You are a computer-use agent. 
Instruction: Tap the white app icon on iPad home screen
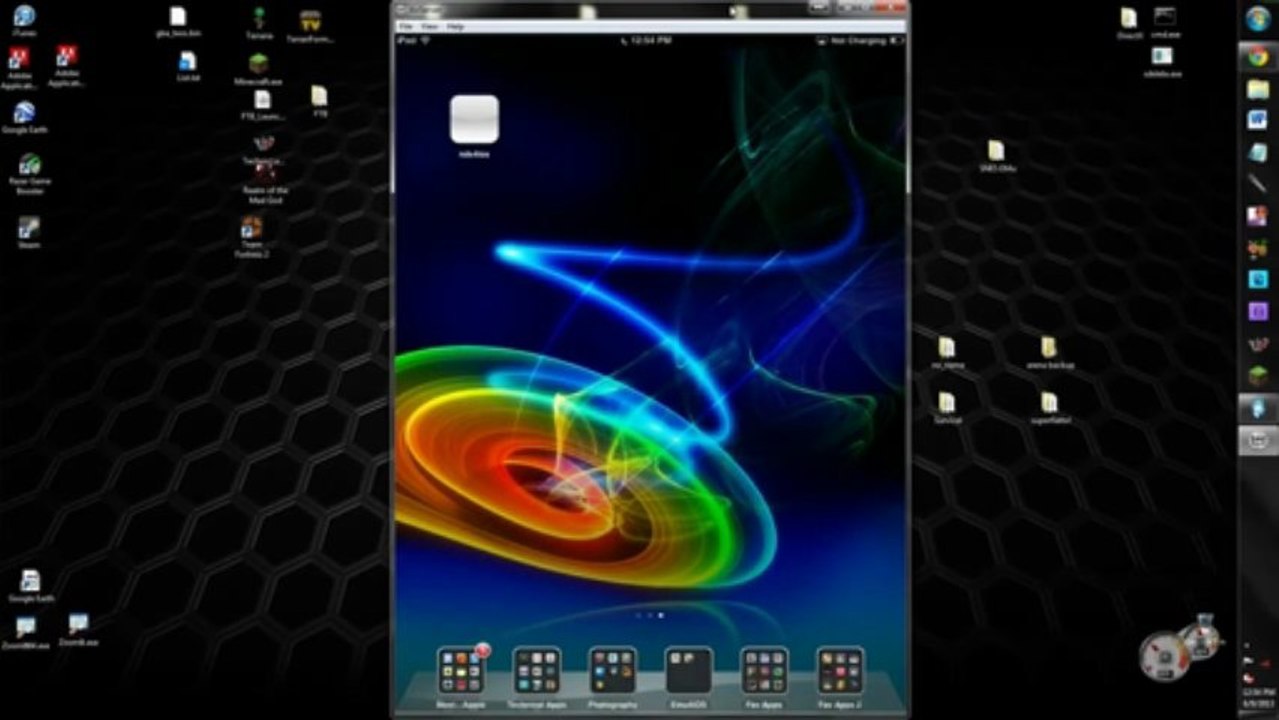474,120
